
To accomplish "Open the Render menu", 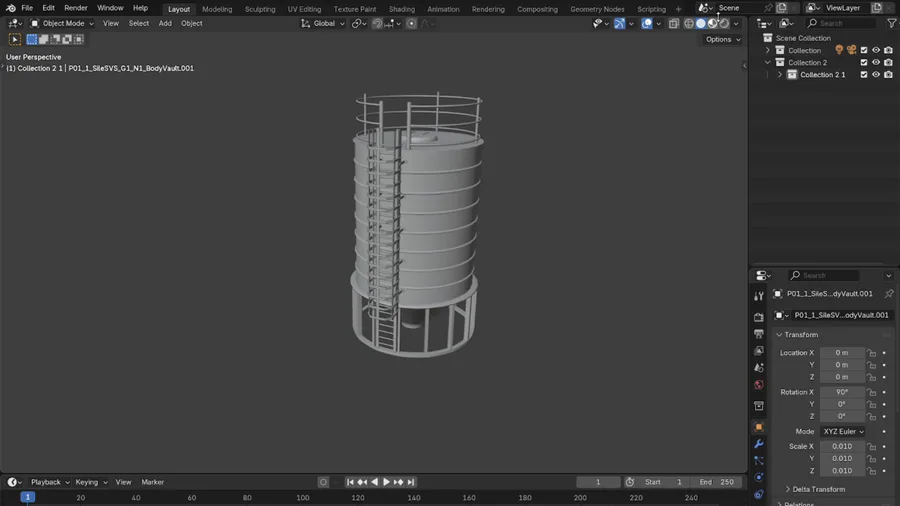I will point(76,8).
